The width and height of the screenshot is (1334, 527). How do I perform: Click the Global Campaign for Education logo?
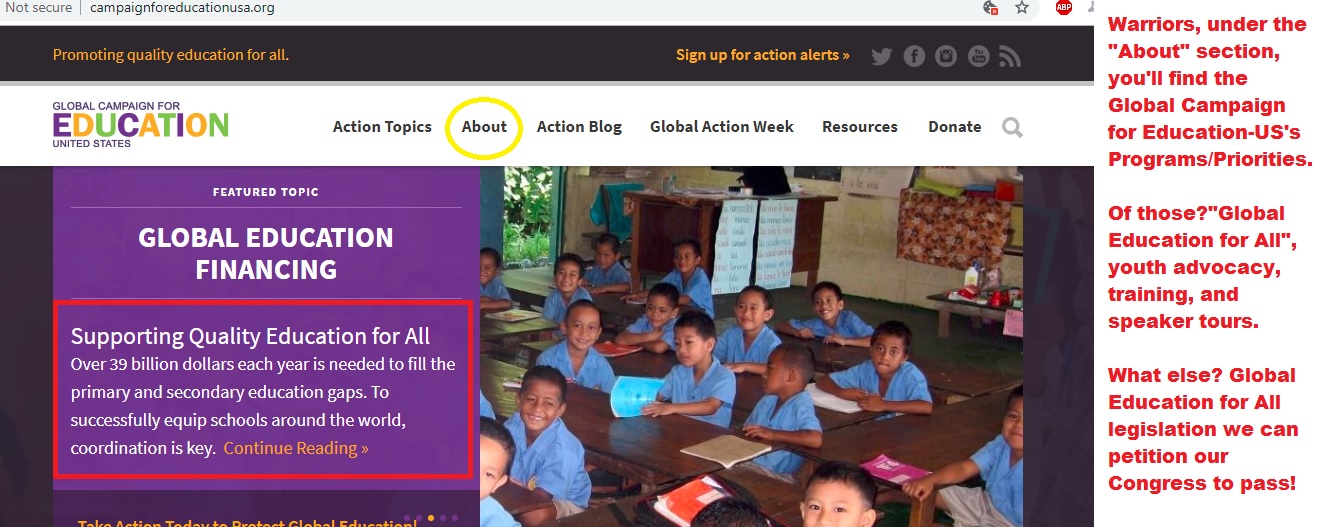pyautogui.click(x=141, y=124)
